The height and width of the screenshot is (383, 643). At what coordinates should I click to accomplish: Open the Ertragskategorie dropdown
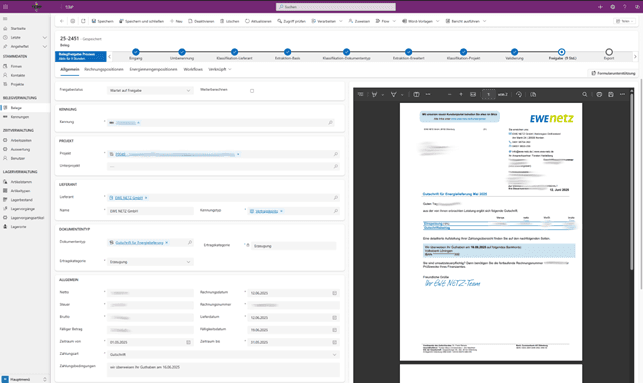[150, 262]
